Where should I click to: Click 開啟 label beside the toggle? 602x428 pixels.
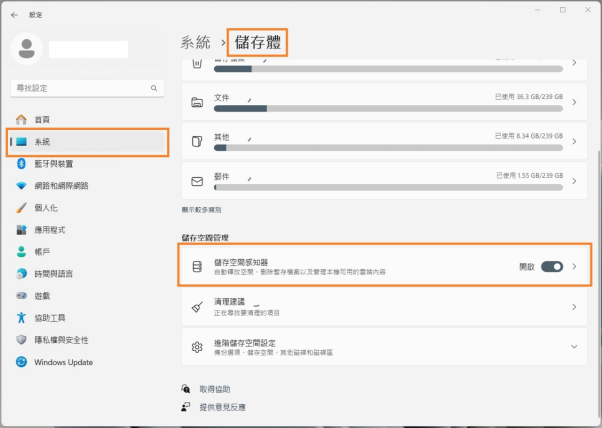pos(527,267)
